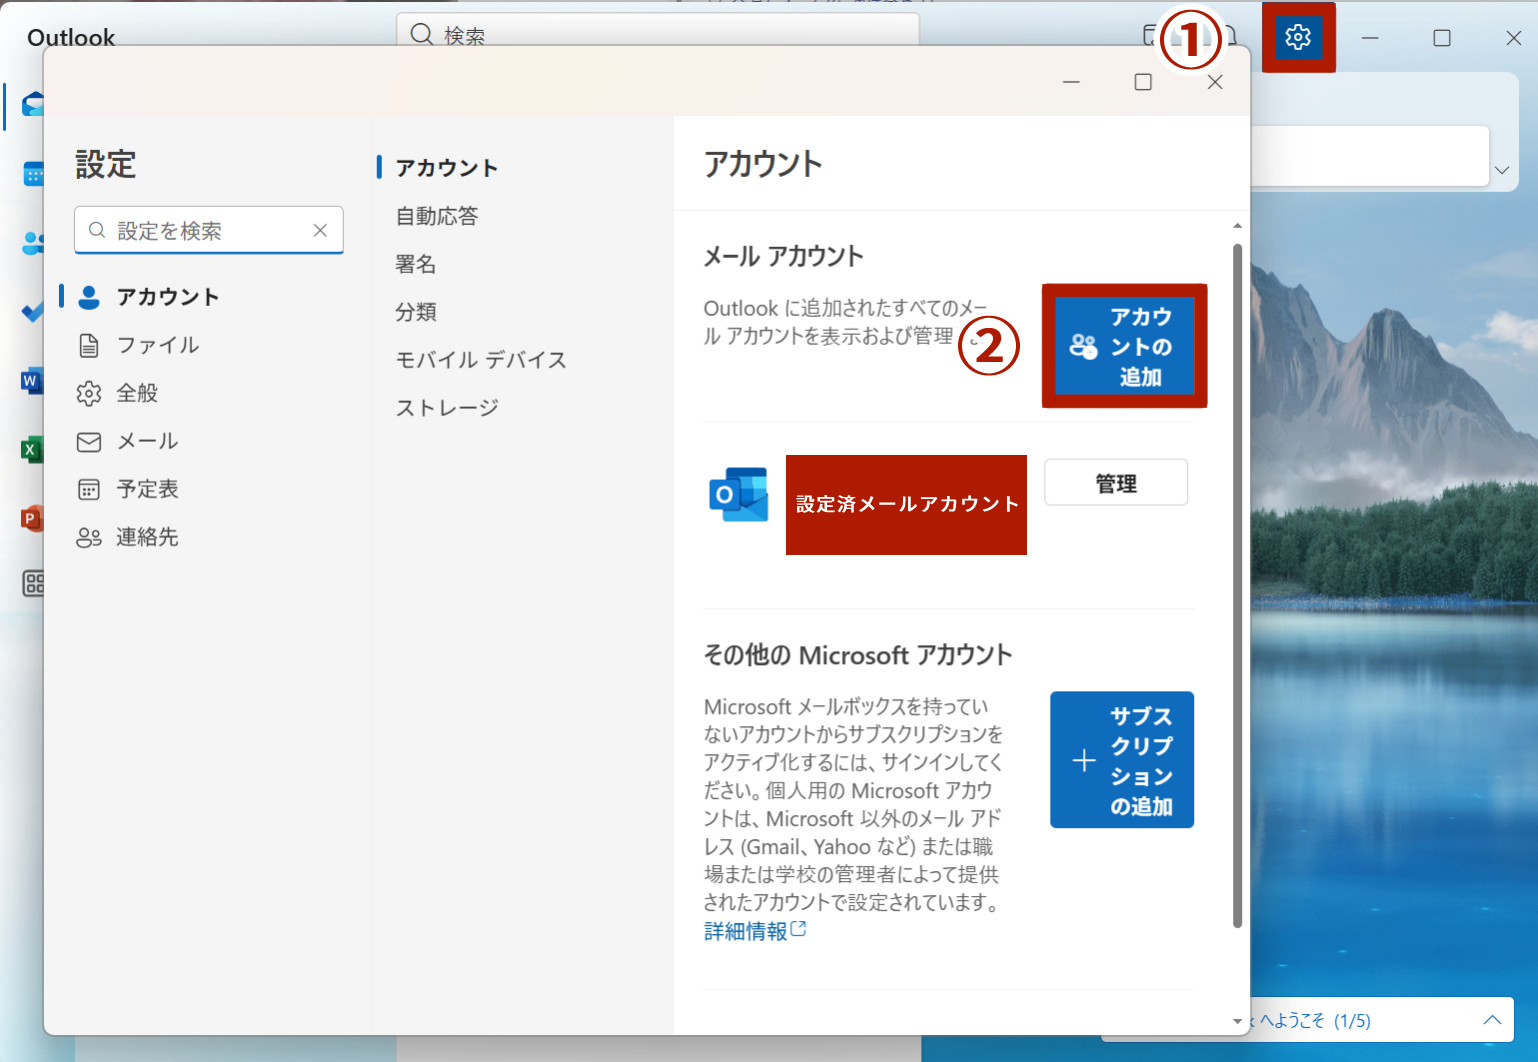Open the Calendar icon in the sidebar

(x=33, y=174)
